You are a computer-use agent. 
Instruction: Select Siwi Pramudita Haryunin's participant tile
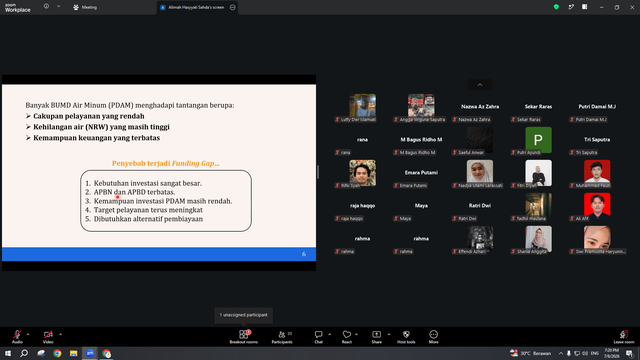tap(597, 240)
